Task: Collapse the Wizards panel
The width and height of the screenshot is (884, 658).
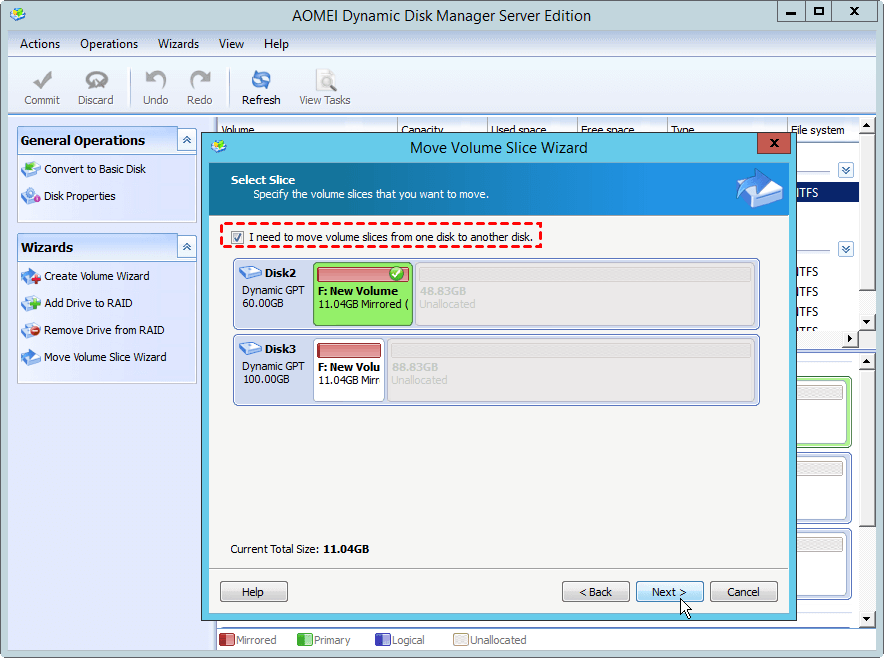Action: click(x=187, y=247)
